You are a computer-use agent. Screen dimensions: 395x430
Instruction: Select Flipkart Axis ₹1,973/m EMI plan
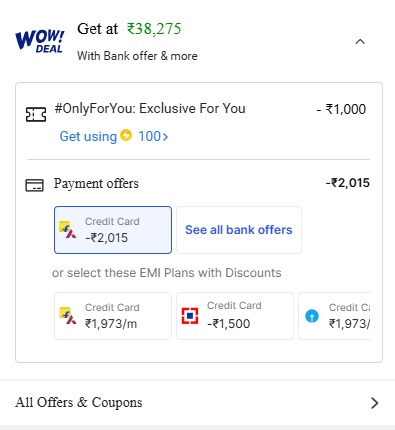click(x=113, y=316)
